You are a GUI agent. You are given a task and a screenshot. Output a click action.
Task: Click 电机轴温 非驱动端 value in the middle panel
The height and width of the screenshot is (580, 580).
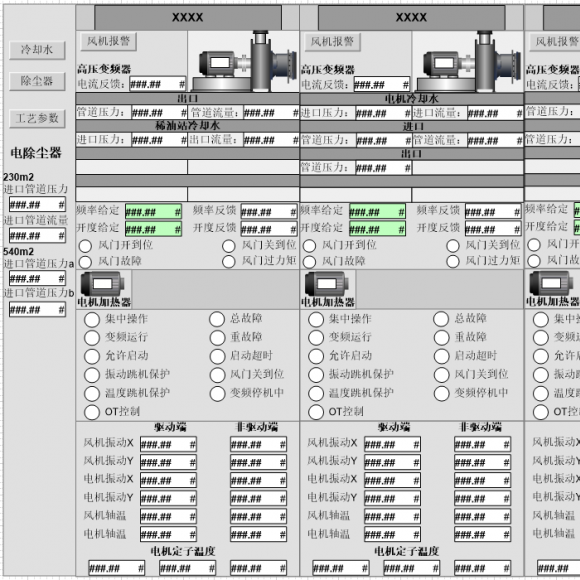(x=482, y=535)
